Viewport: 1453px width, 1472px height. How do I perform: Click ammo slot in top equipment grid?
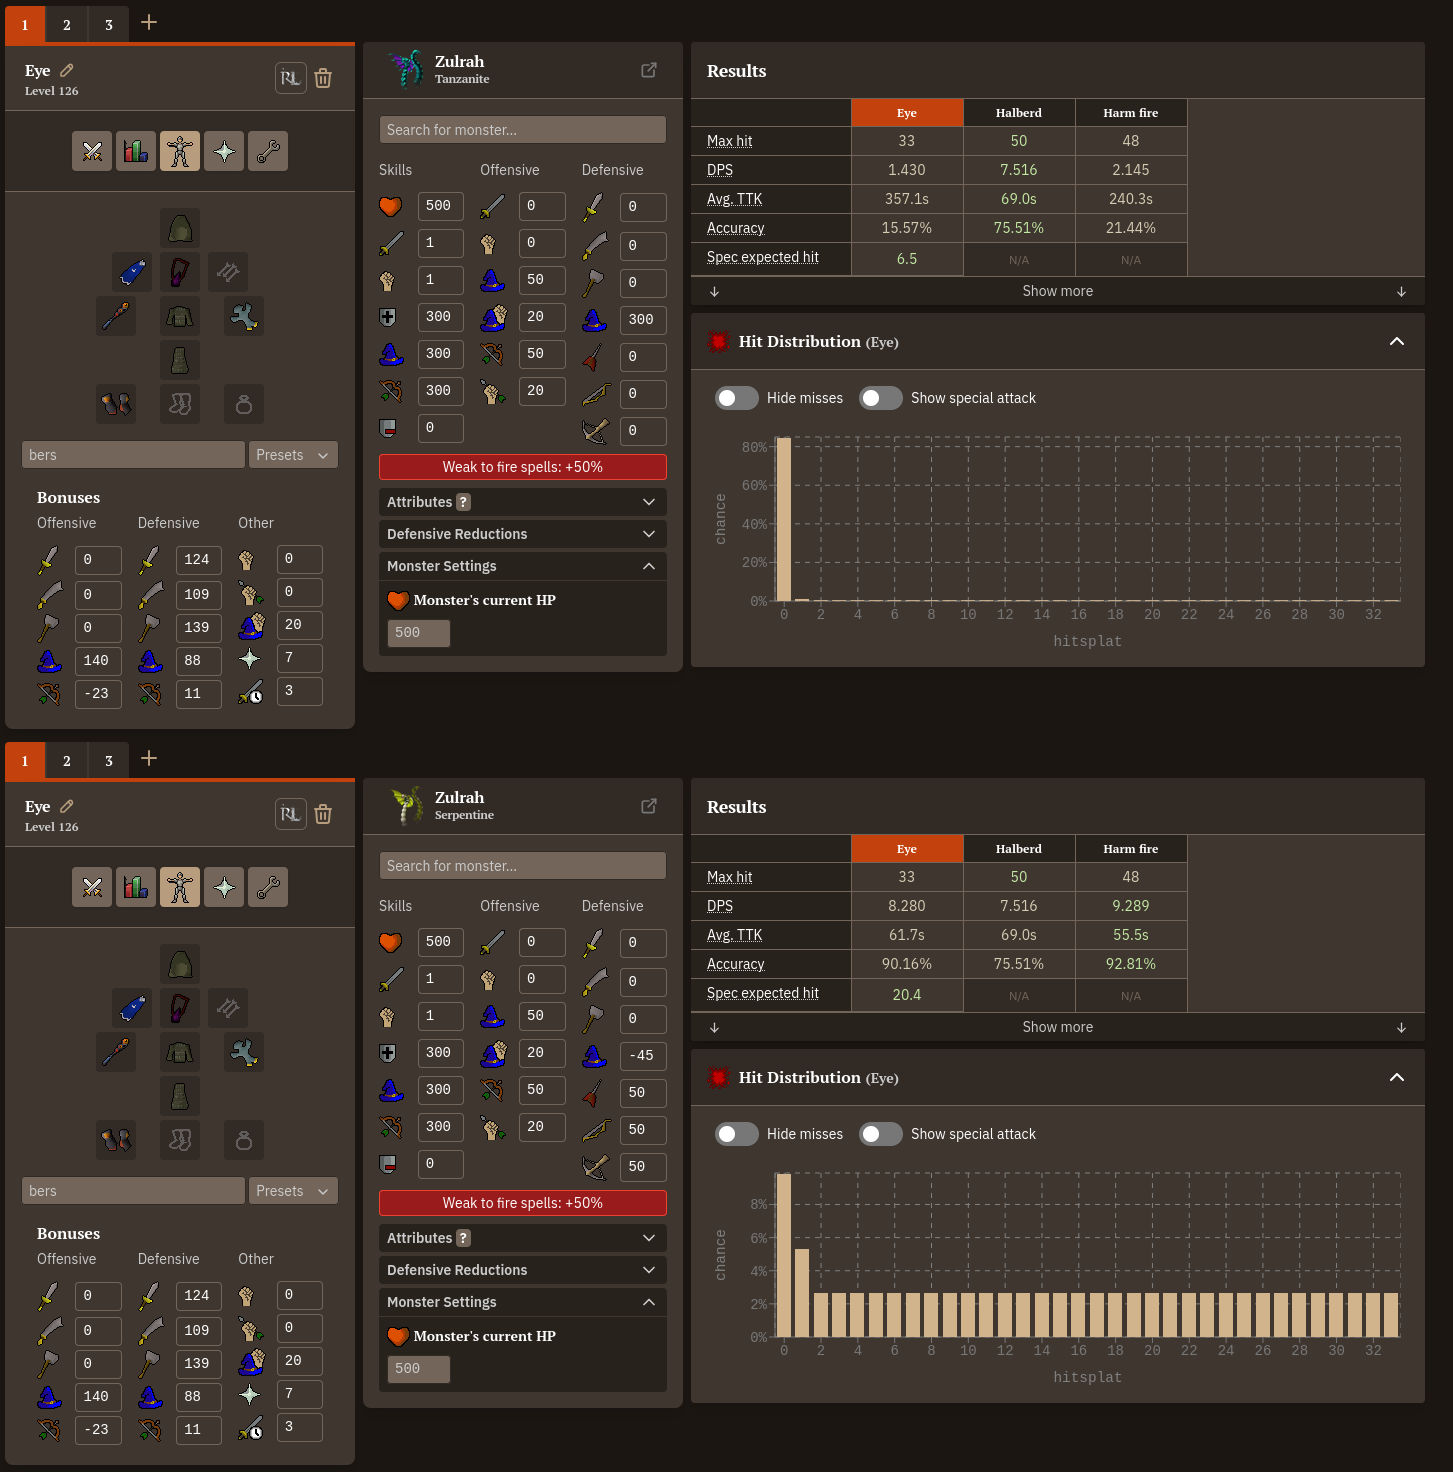228,272
